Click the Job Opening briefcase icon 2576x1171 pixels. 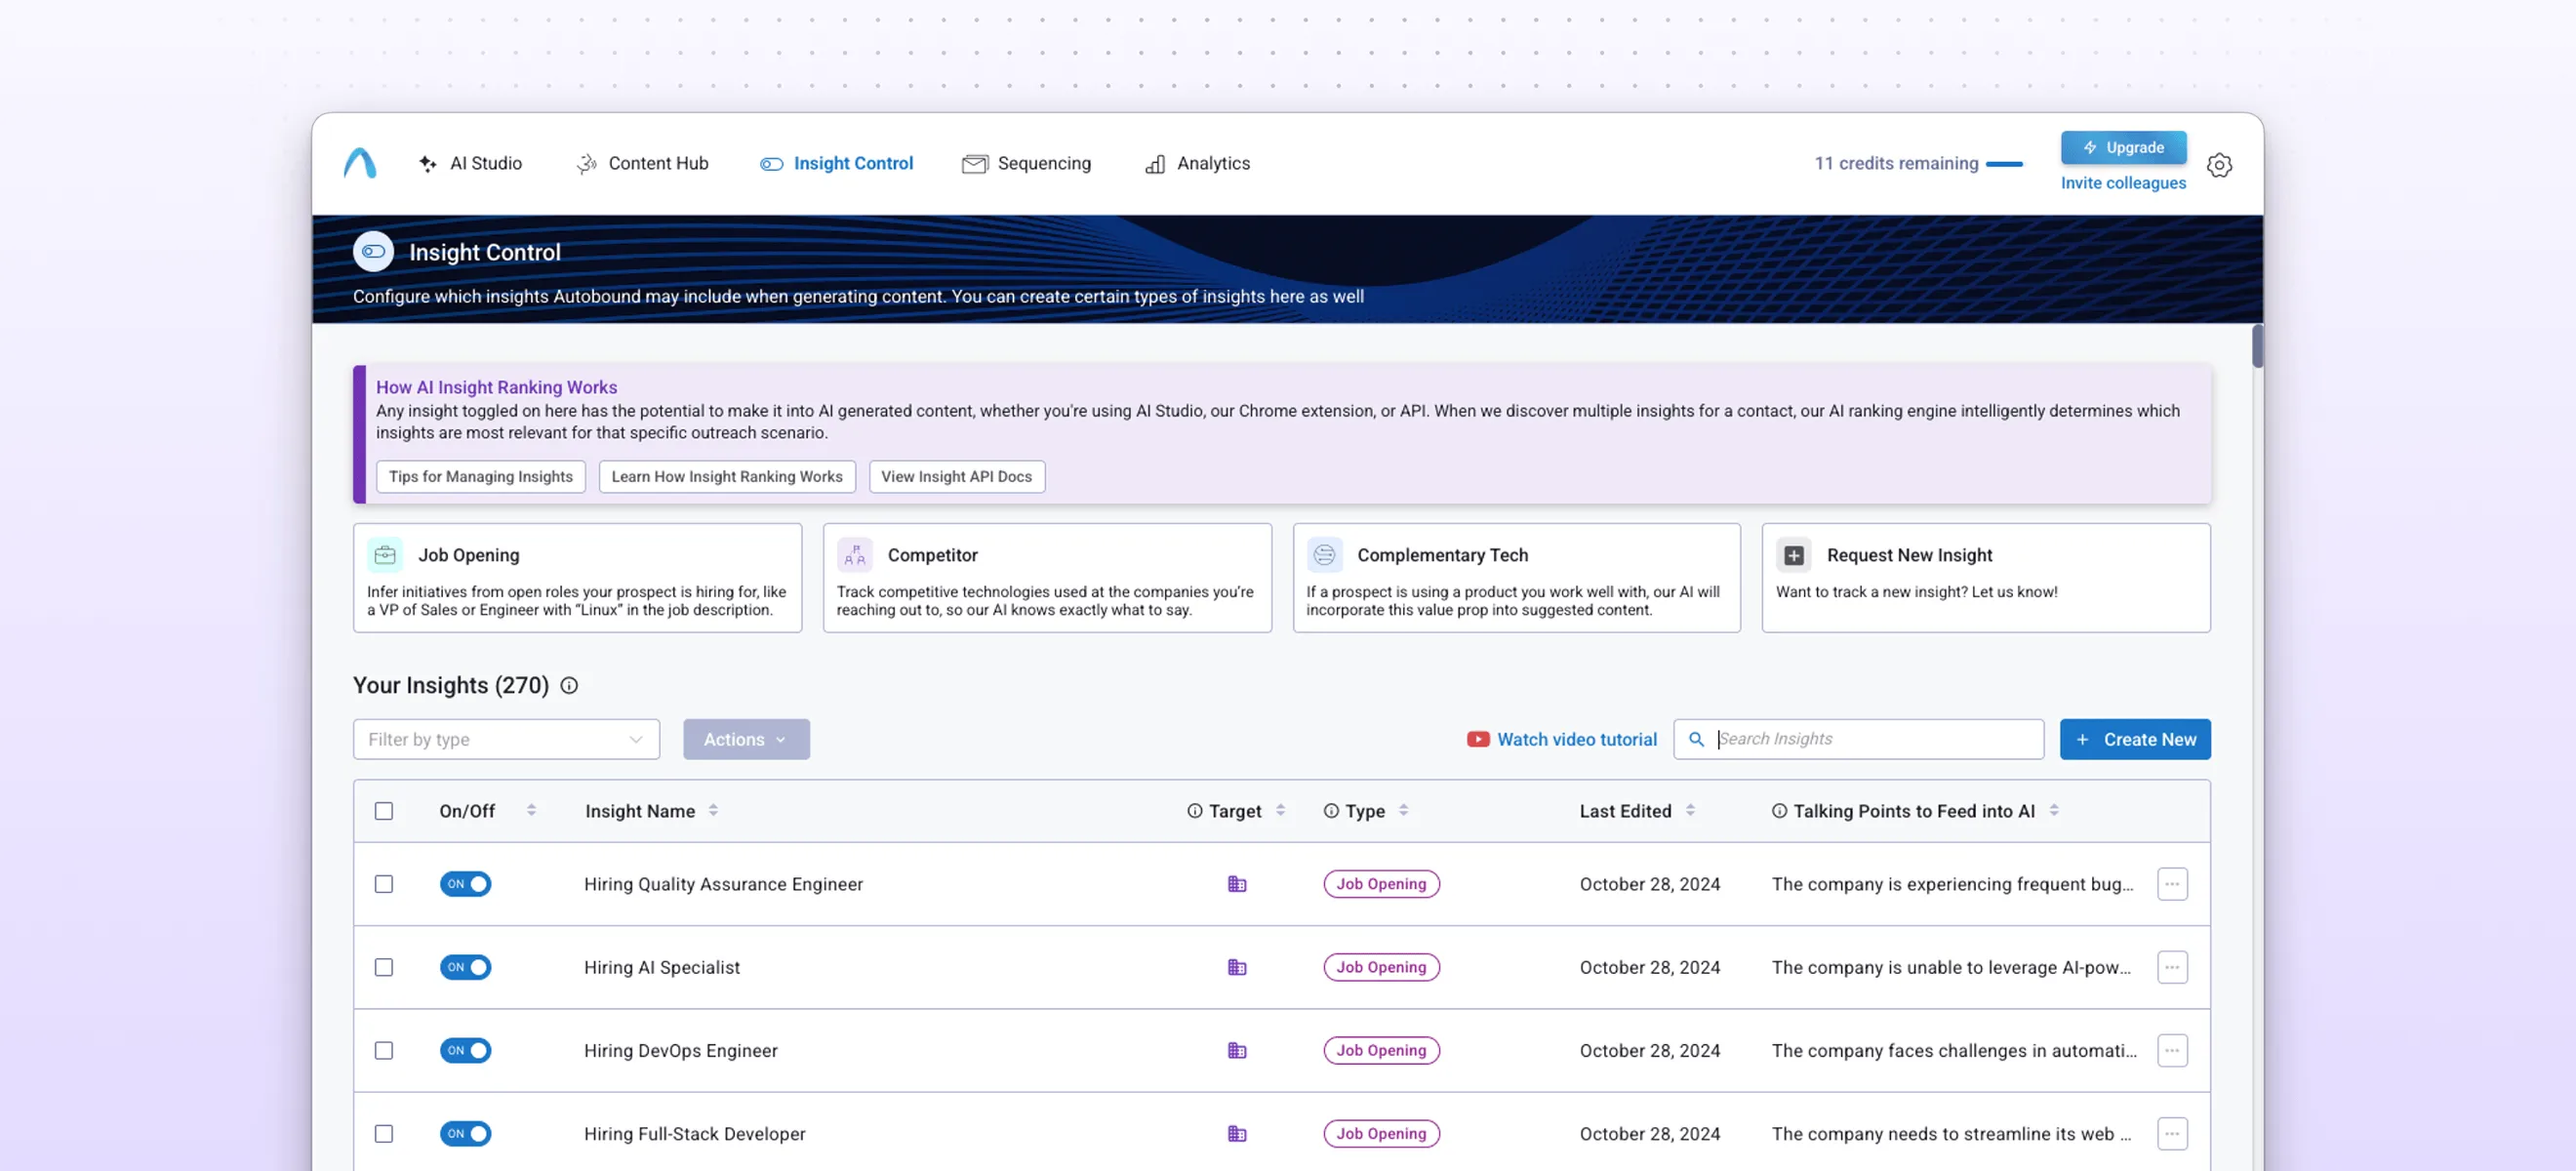coord(385,555)
